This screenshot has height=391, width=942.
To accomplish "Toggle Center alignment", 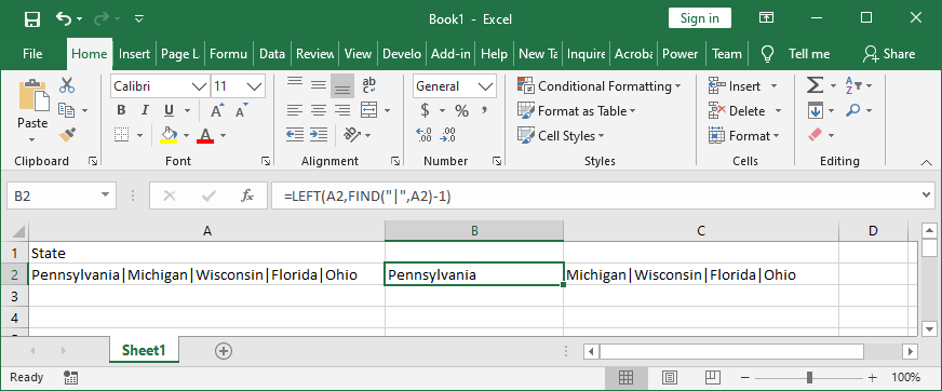I will pos(318,111).
